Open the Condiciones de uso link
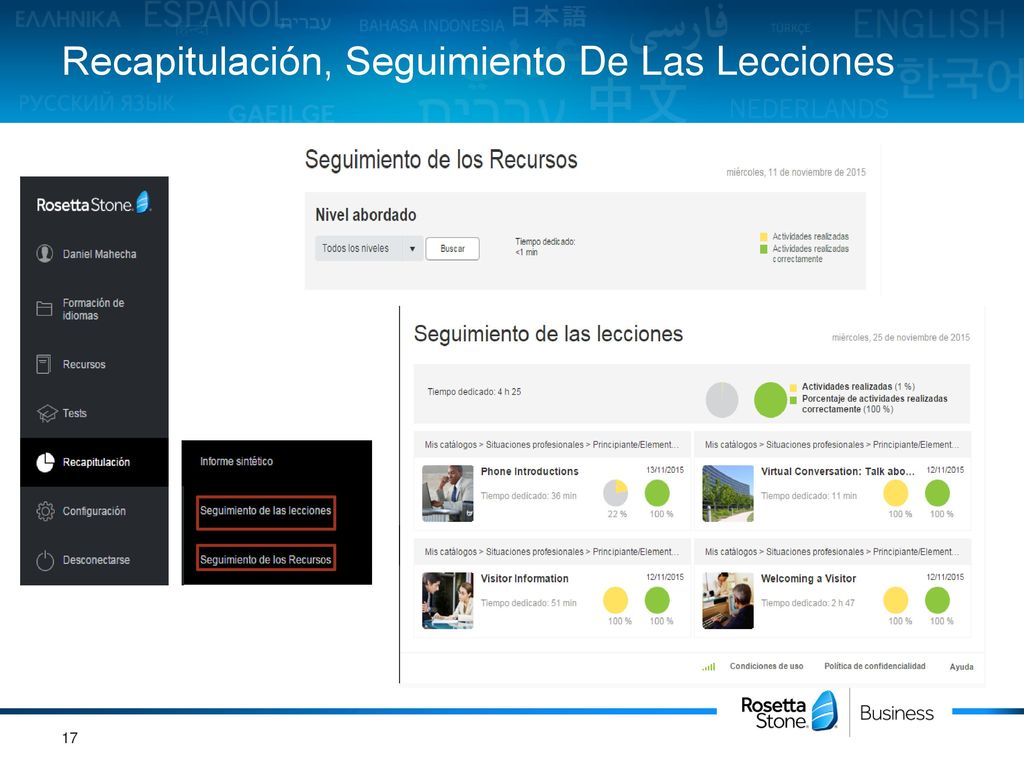 tap(767, 666)
